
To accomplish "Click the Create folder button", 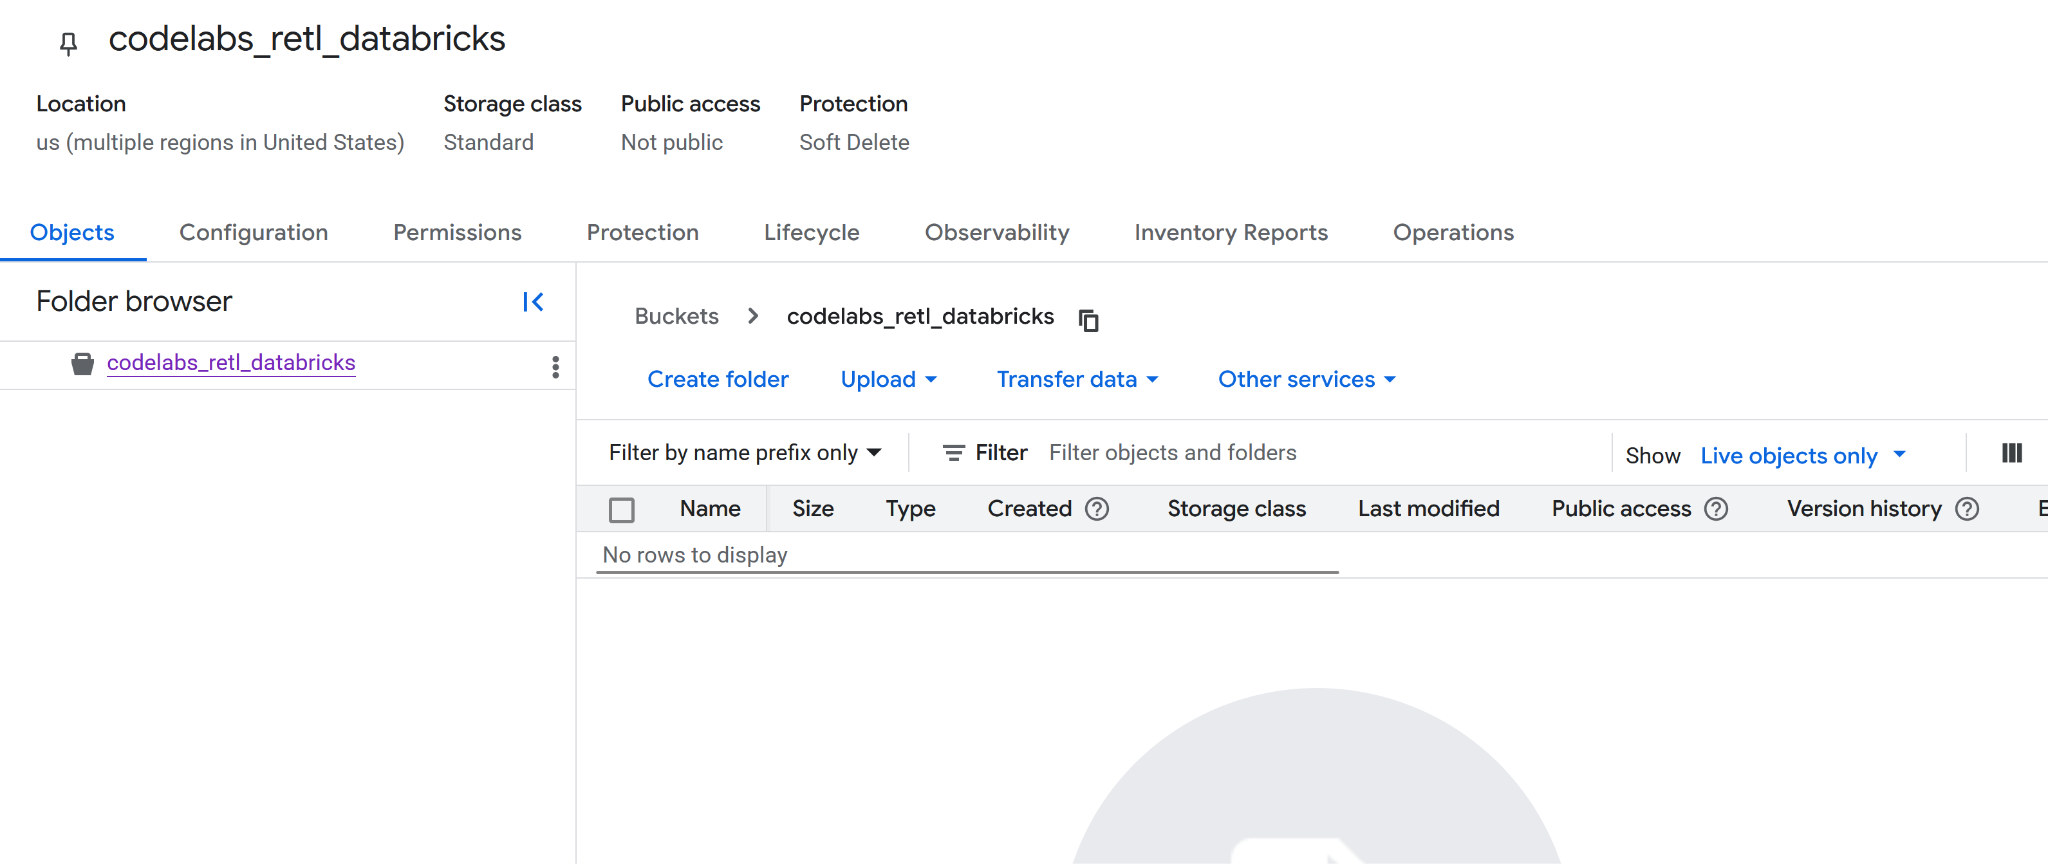I will [x=718, y=380].
